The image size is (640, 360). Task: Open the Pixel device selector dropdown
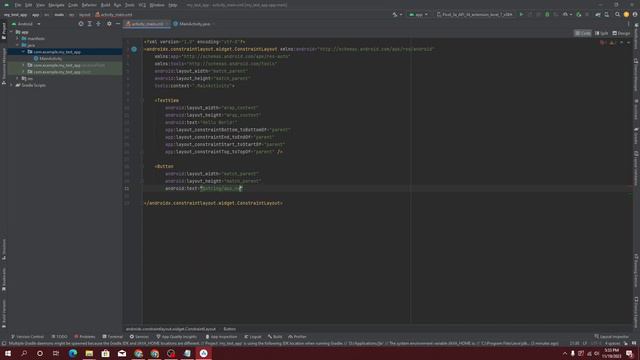coord(475,15)
